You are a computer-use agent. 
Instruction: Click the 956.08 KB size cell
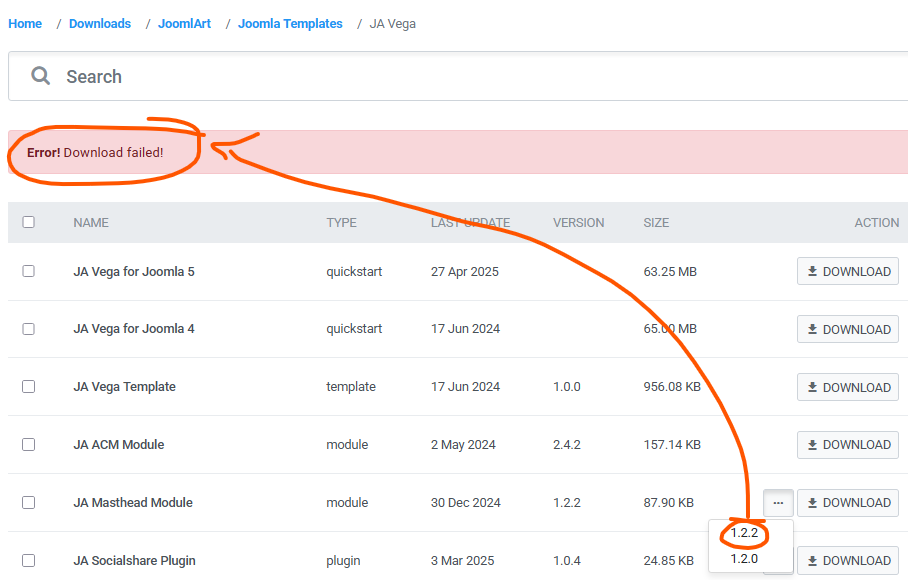click(x=672, y=387)
